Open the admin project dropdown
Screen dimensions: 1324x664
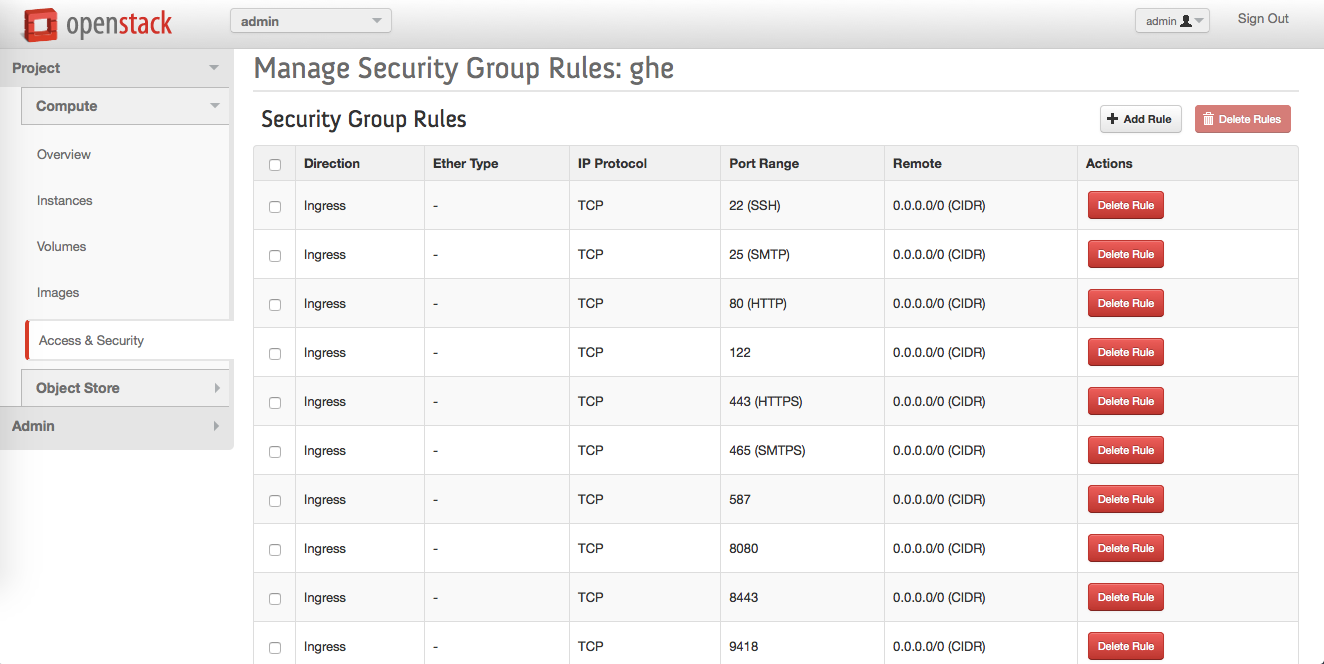311,21
